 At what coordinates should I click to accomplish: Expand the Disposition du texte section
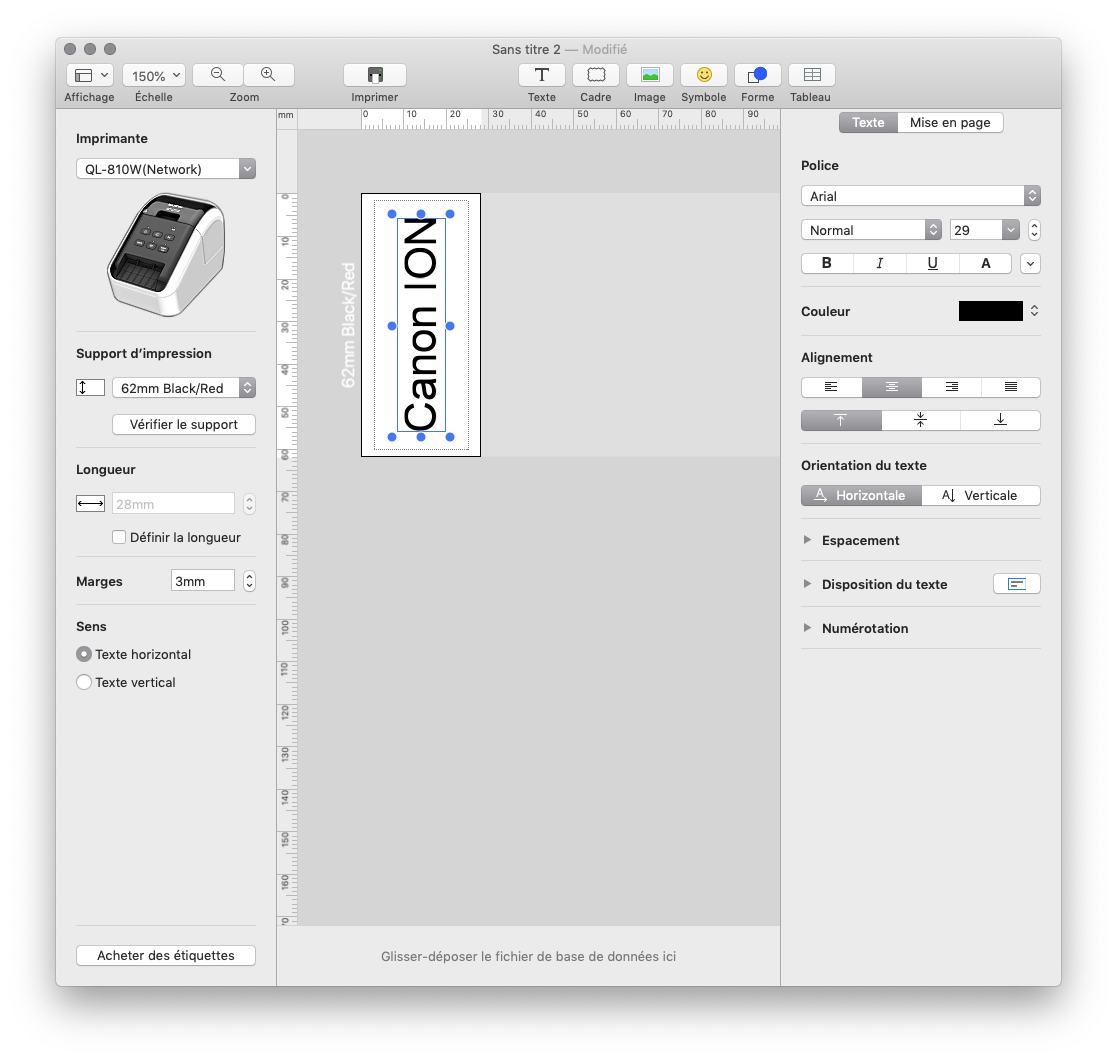click(807, 584)
